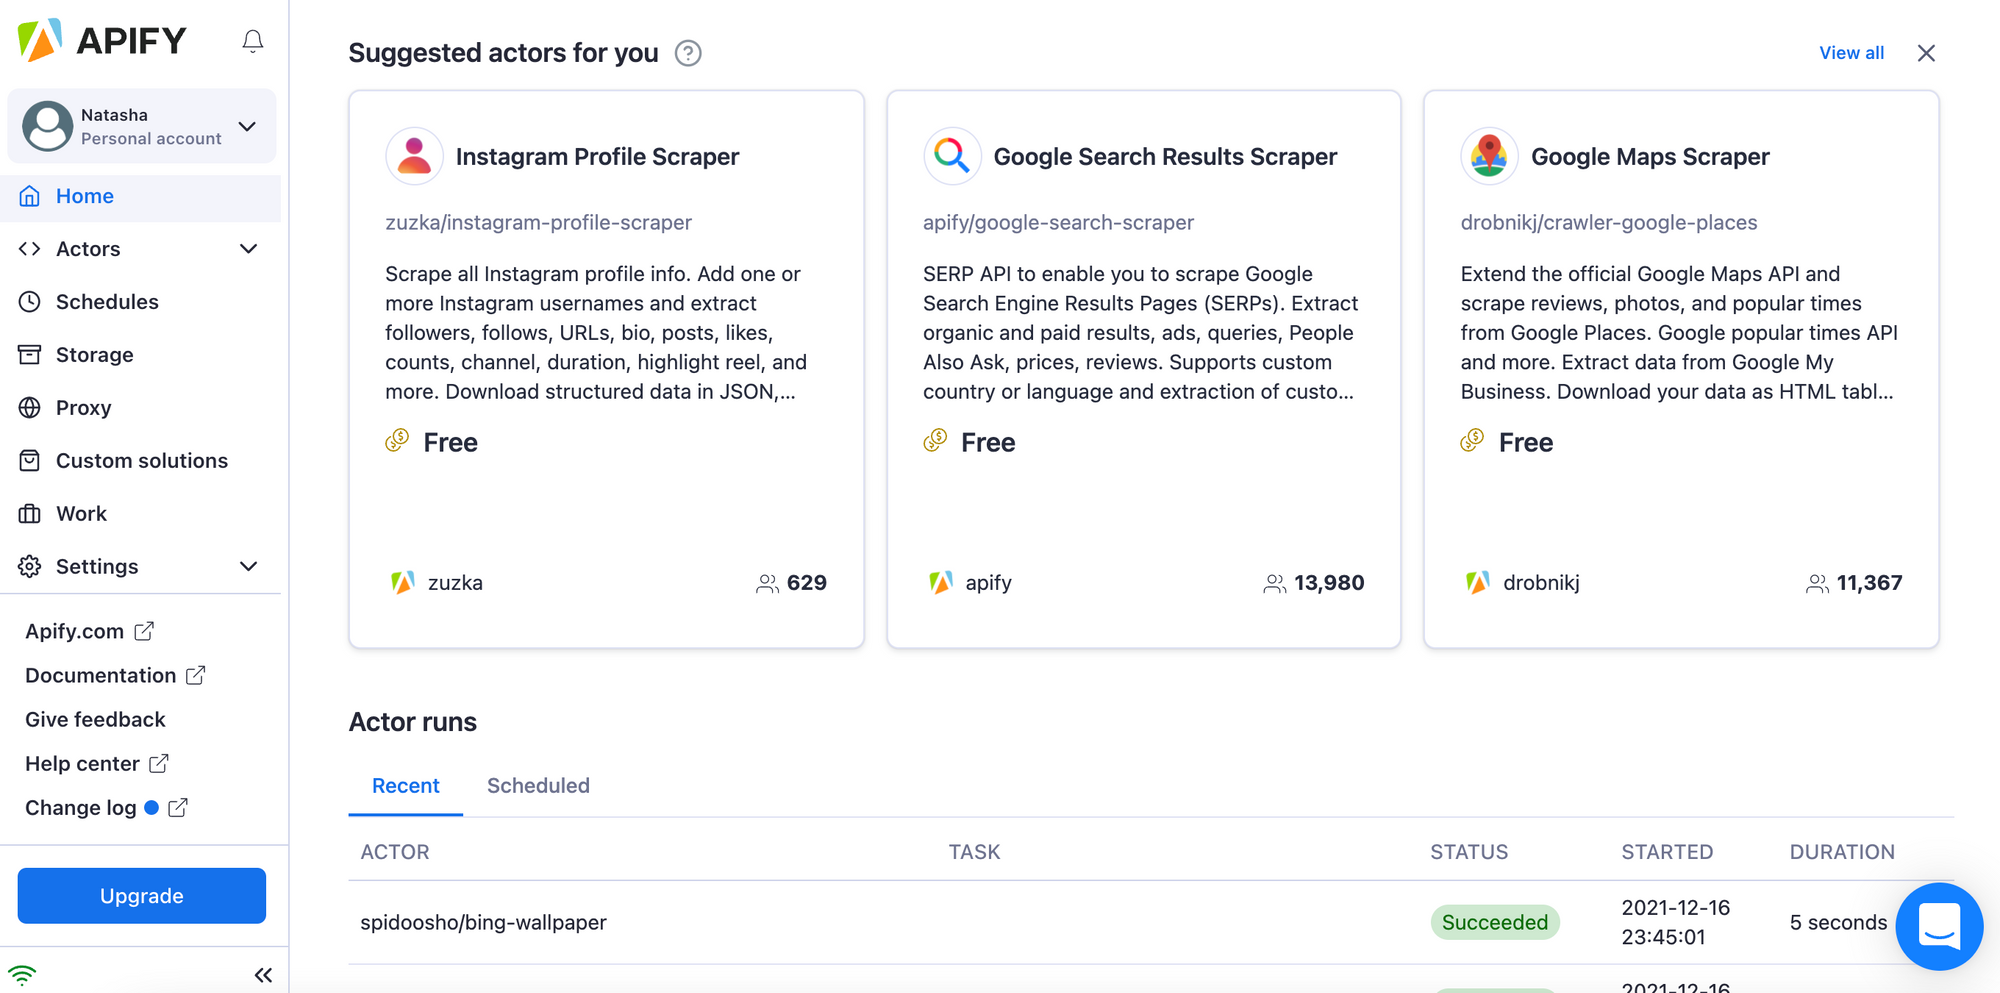The width and height of the screenshot is (2000, 993).
Task: Open the Help center link
Action: click(x=96, y=763)
